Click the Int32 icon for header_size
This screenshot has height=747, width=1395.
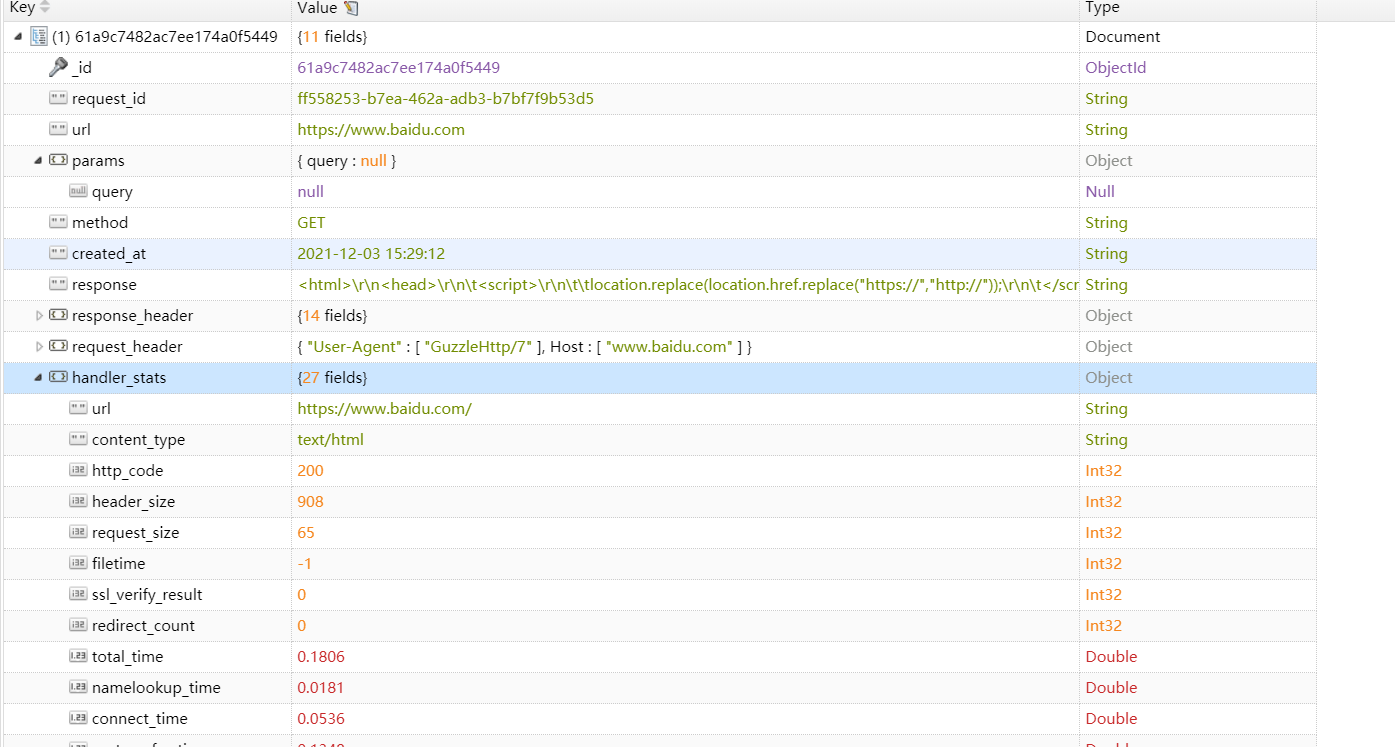pos(78,502)
